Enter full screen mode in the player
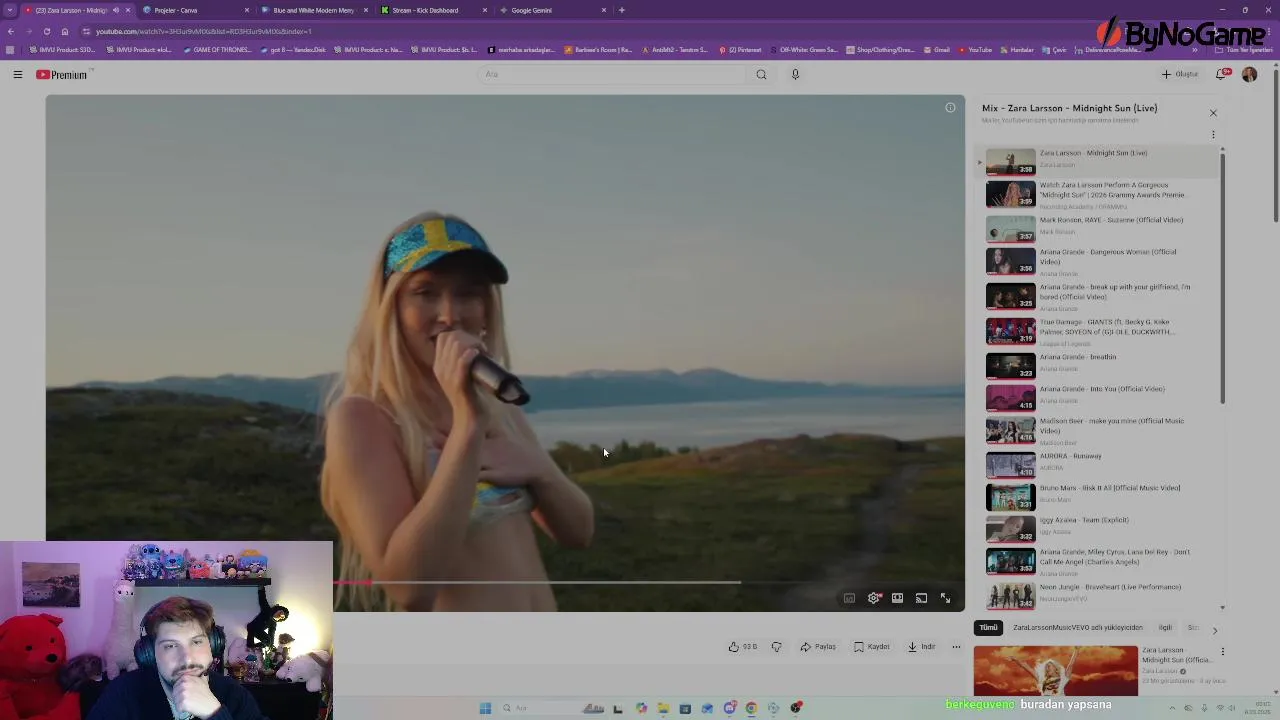1280x720 pixels. 945,598
